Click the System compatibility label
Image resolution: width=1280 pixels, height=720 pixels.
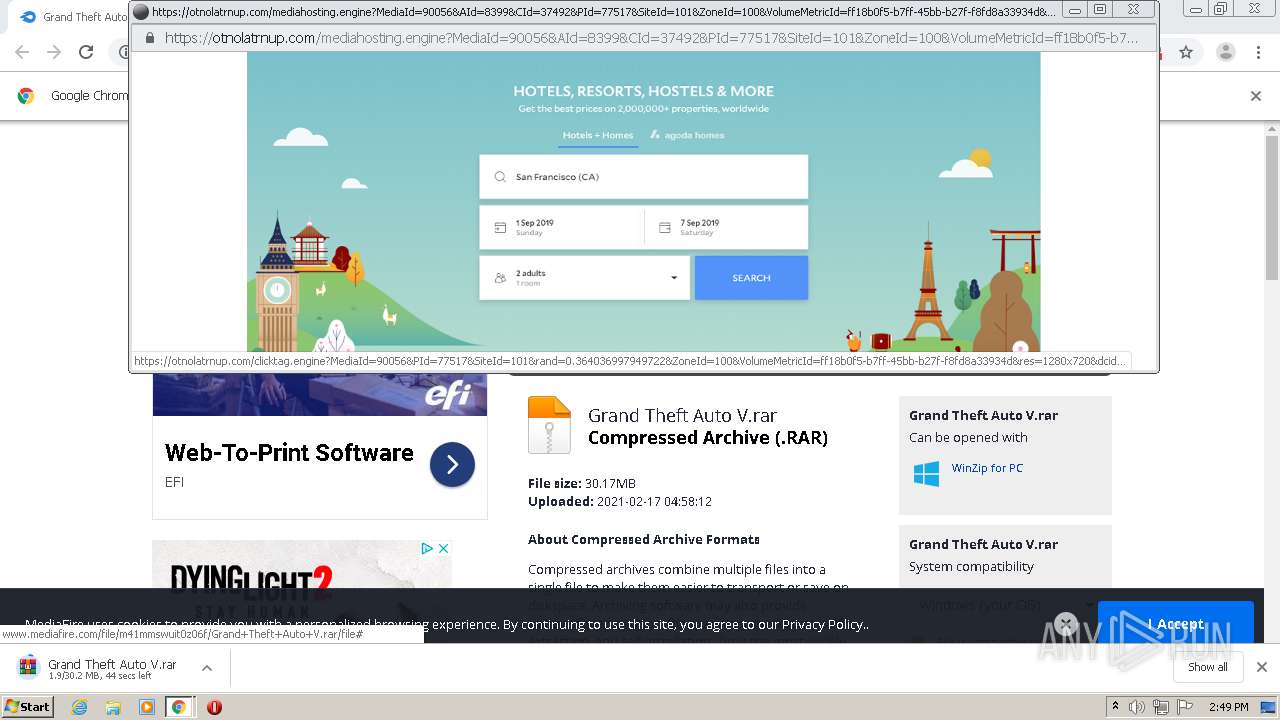pyautogui.click(x=971, y=566)
